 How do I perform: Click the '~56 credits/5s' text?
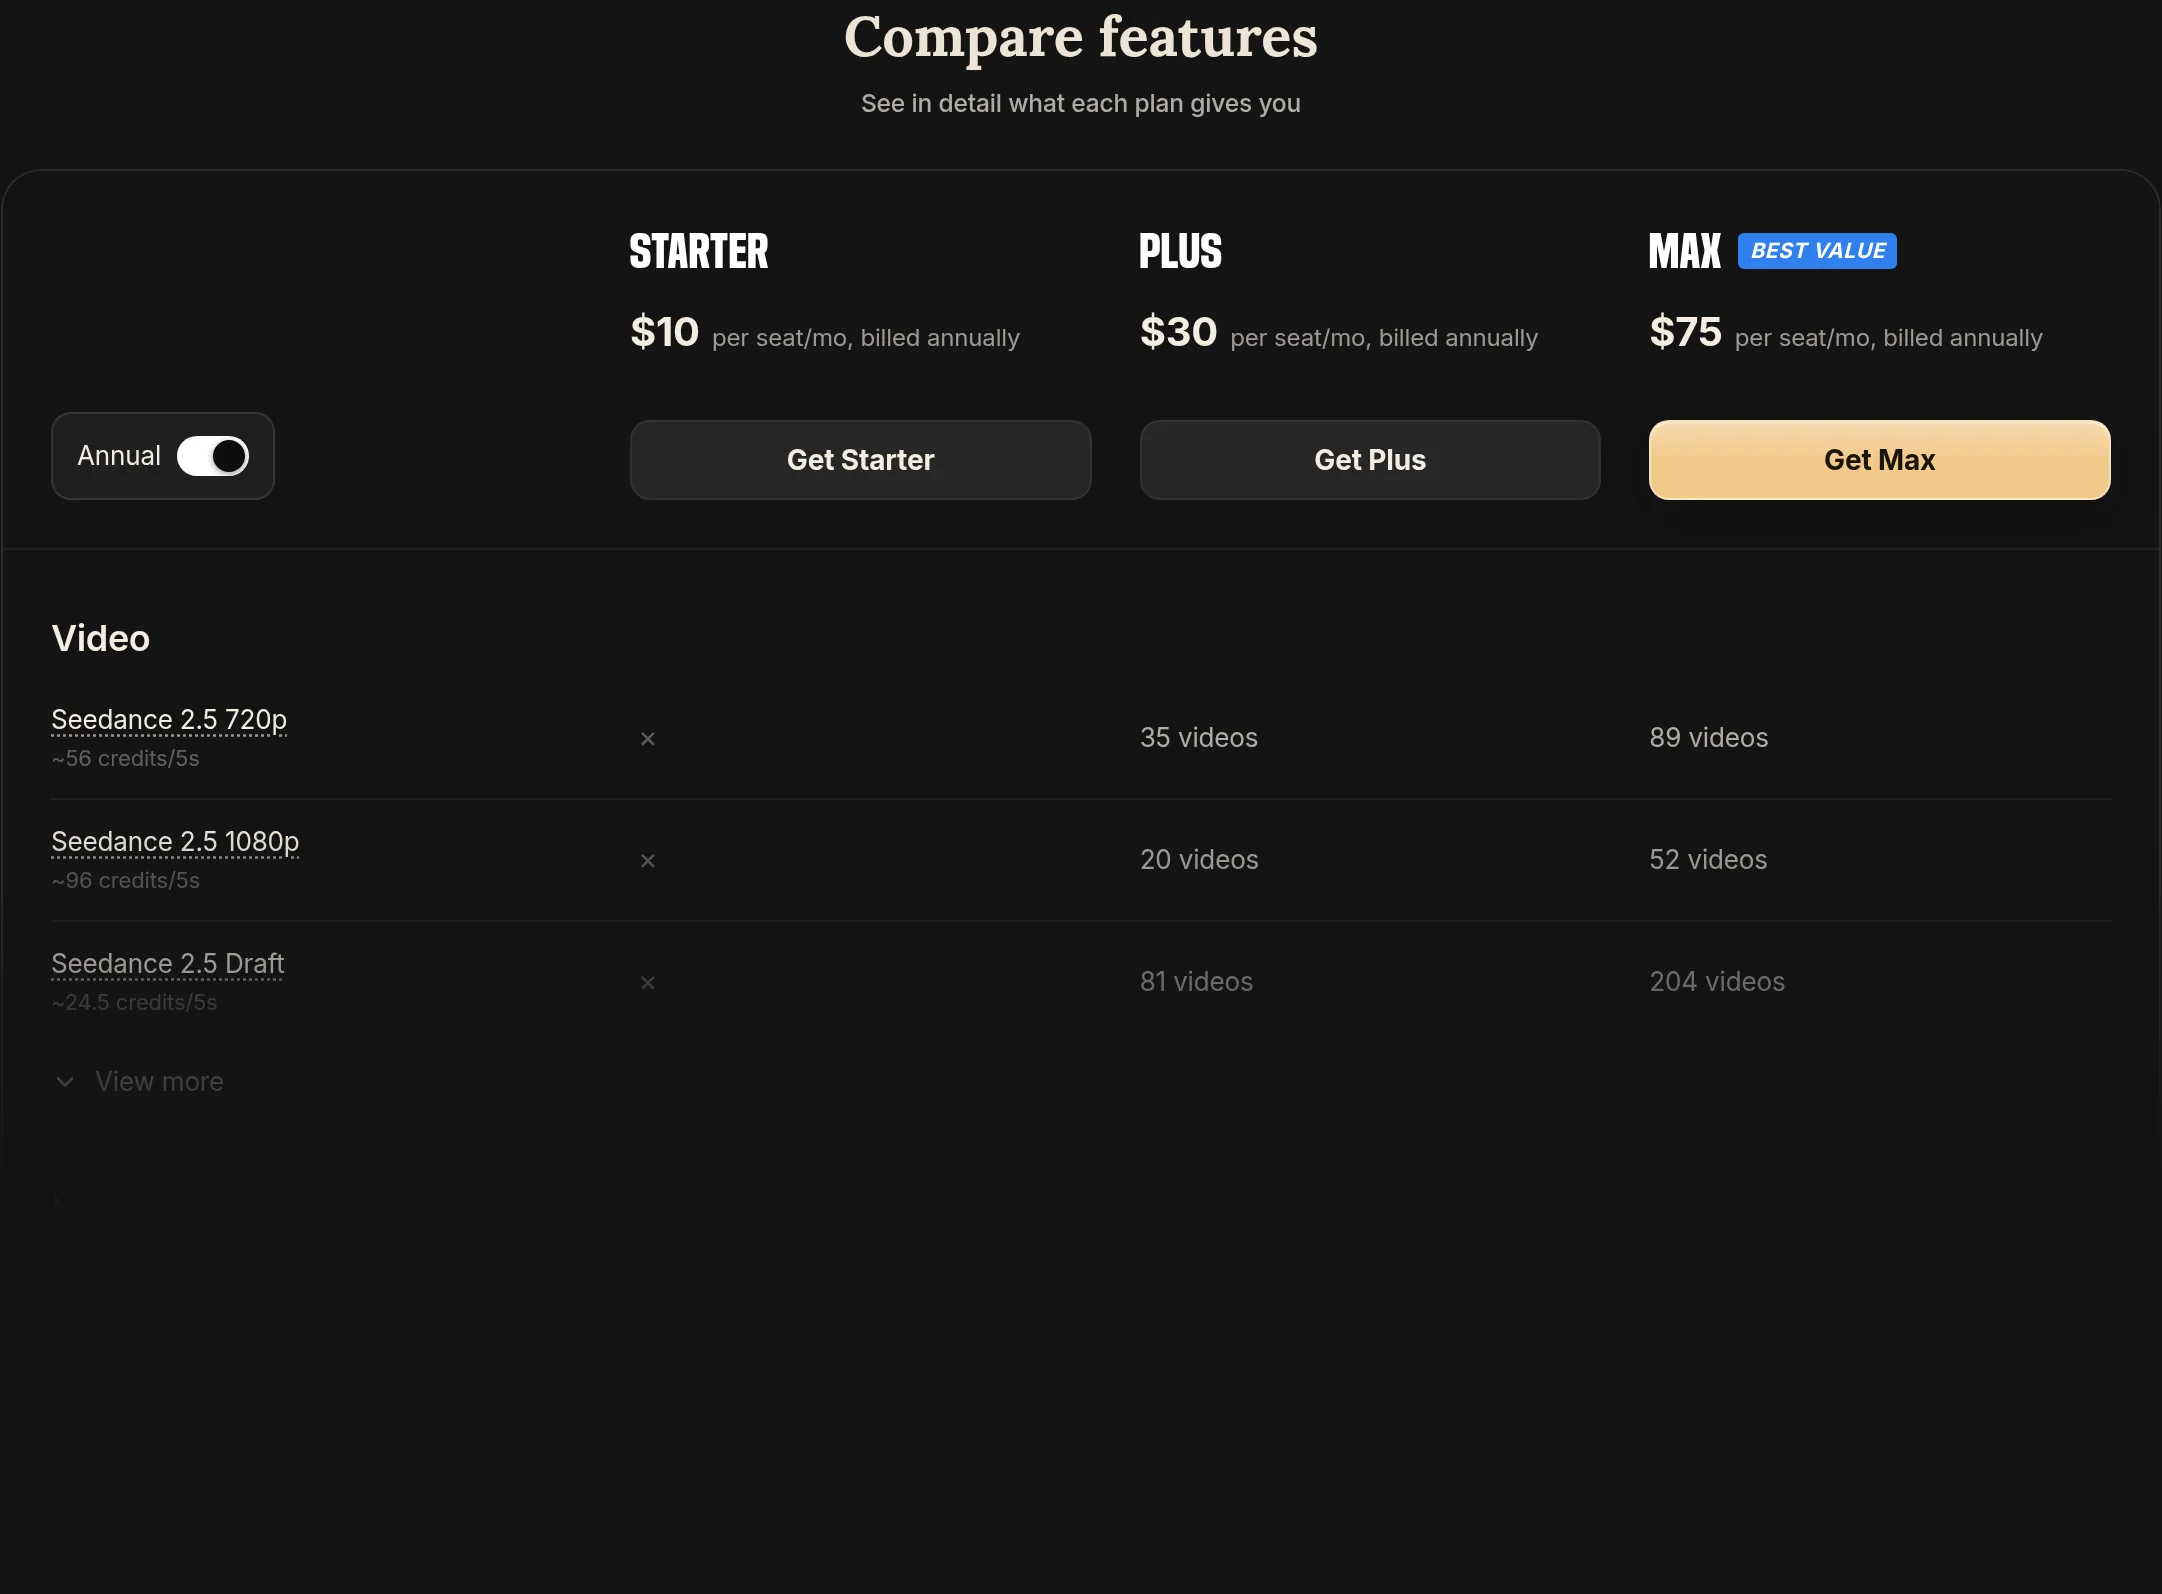coord(125,759)
